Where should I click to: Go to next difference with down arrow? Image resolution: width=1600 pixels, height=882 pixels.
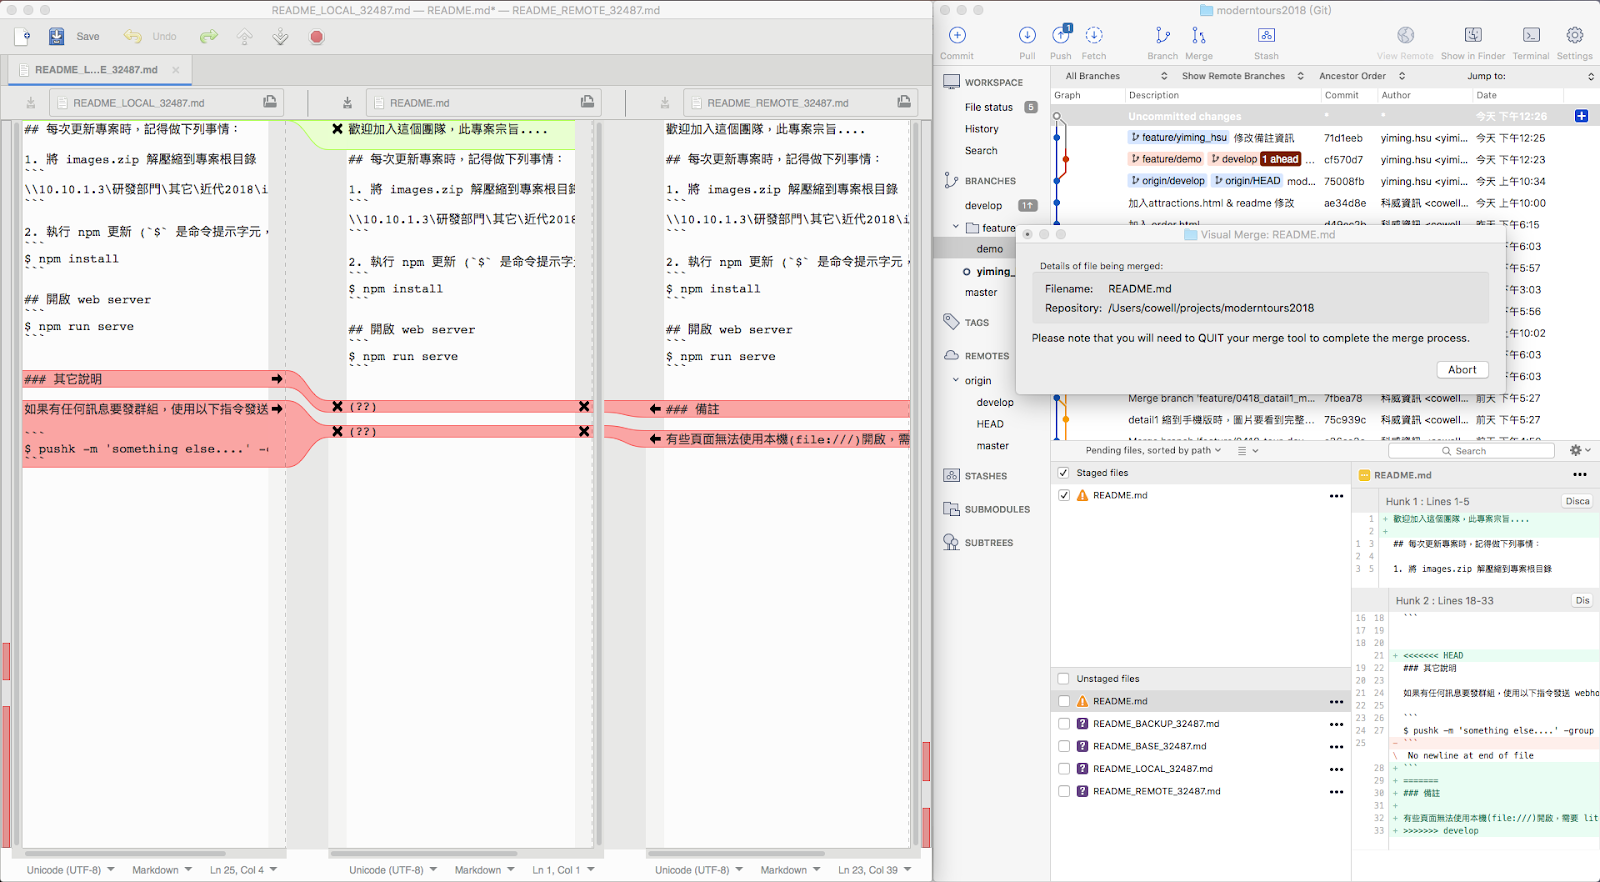point(281,37)
